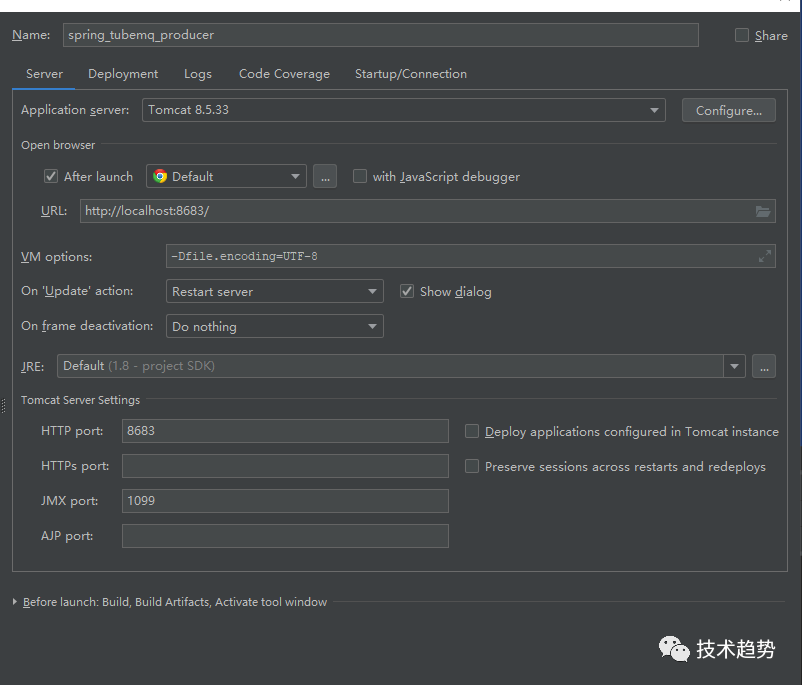Open JRE browse ellipsis button
This screenshot has height=685, width=802.
(x=764, y=366)
